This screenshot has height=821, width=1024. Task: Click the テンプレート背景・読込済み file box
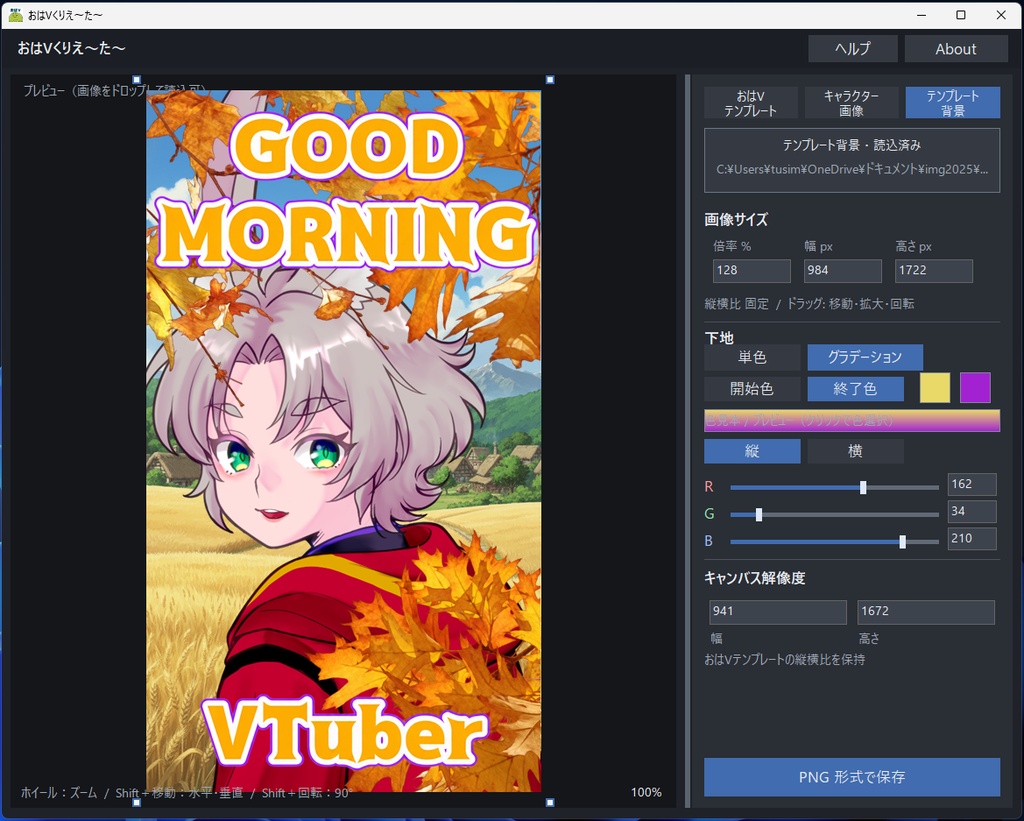click(852, 160)
